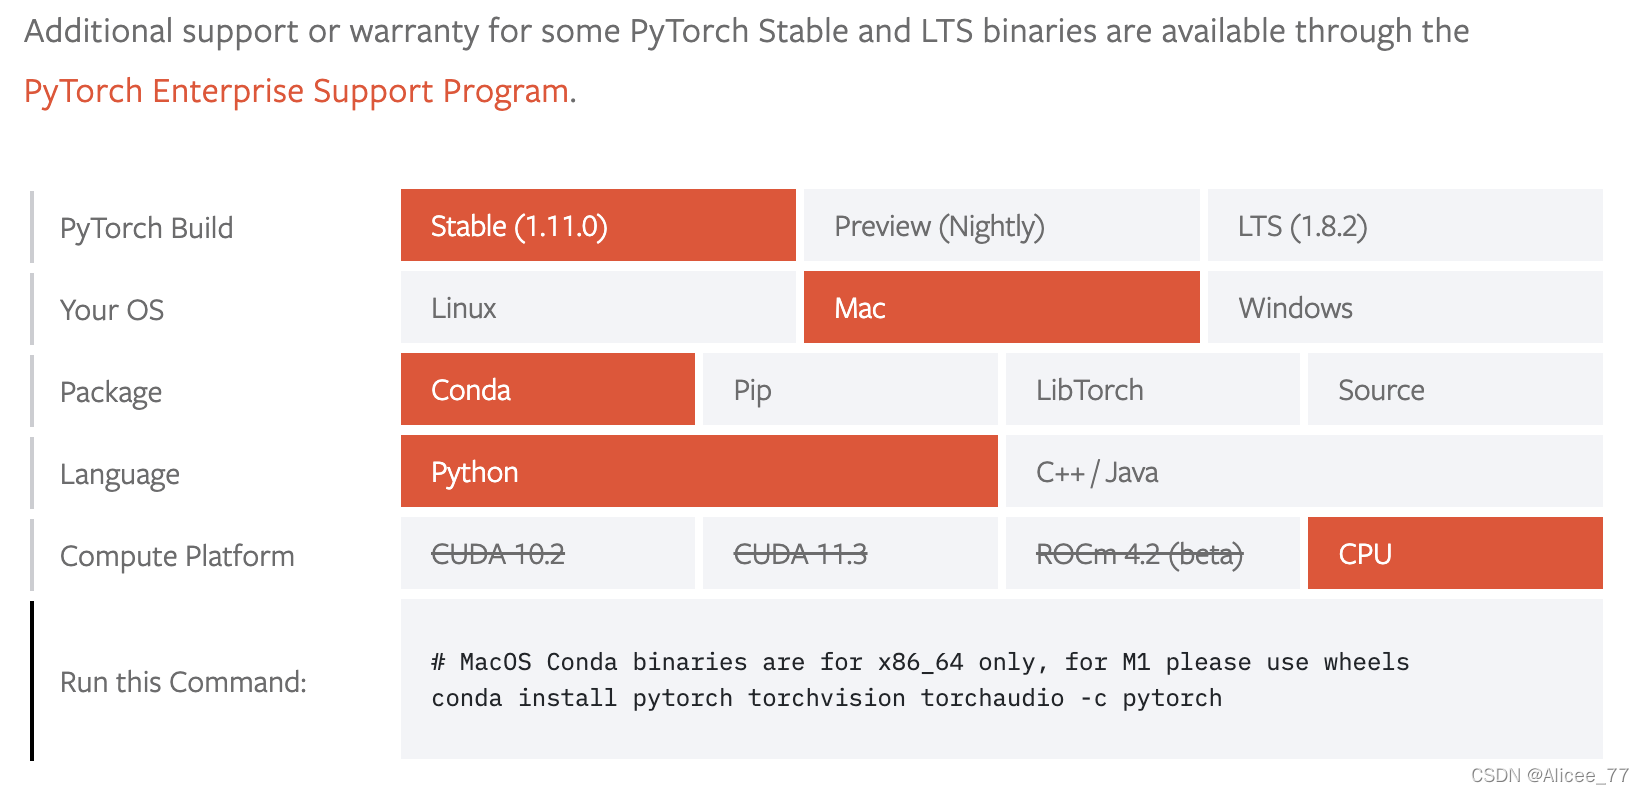Choose ROCm 4.2 (beta) platform
The height and width of the screenshot is (794, 1644).
pyautogui.click(x=1151, y=553)
